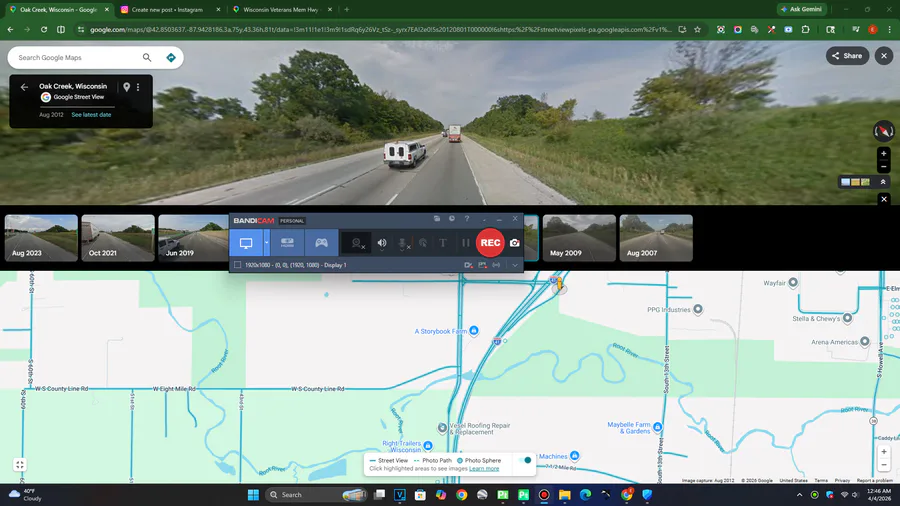The height and width of the screenshot is (506, 900).
Task: Open File Explorer from taskbar
Action: (x=565, y=495)
